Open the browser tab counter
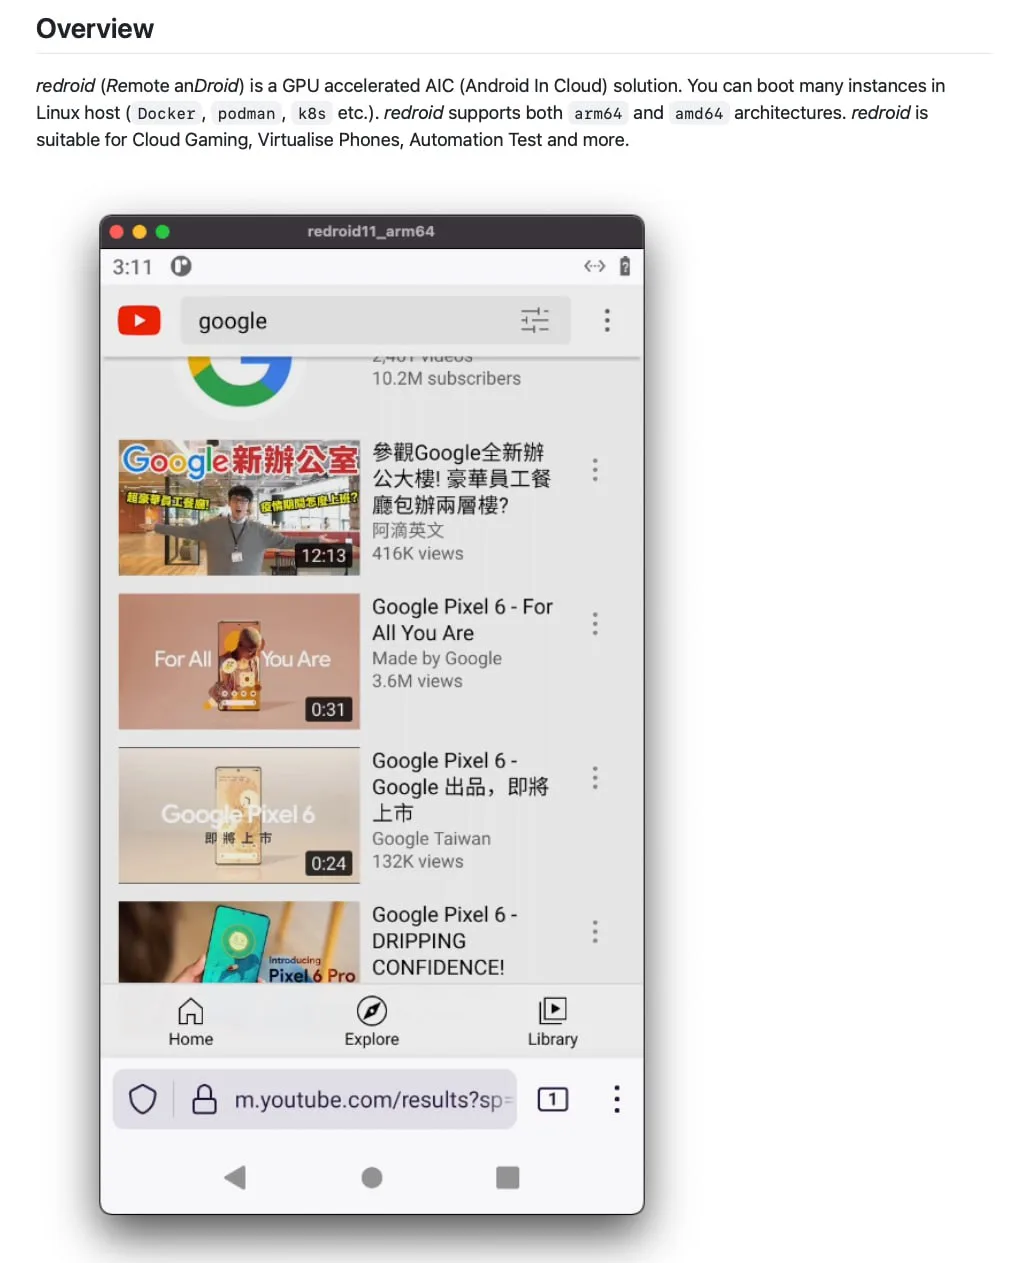This screenshot has width=1024, height=1263. (x=553, y=1099)
